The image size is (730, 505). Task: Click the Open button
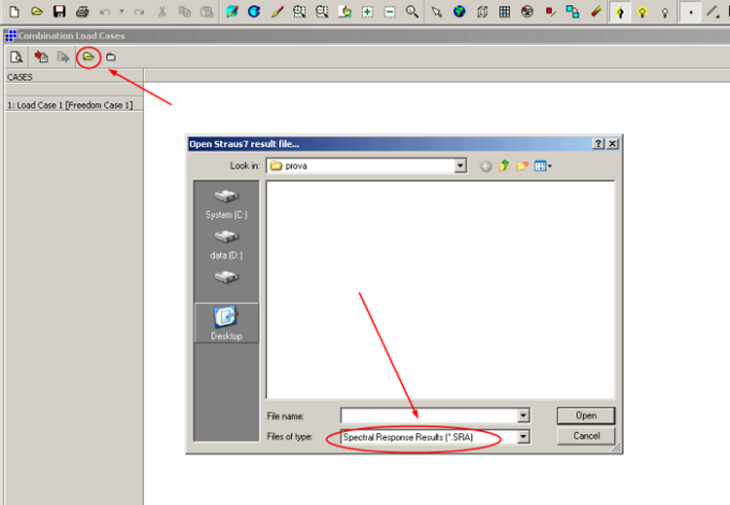coord(585,415)
